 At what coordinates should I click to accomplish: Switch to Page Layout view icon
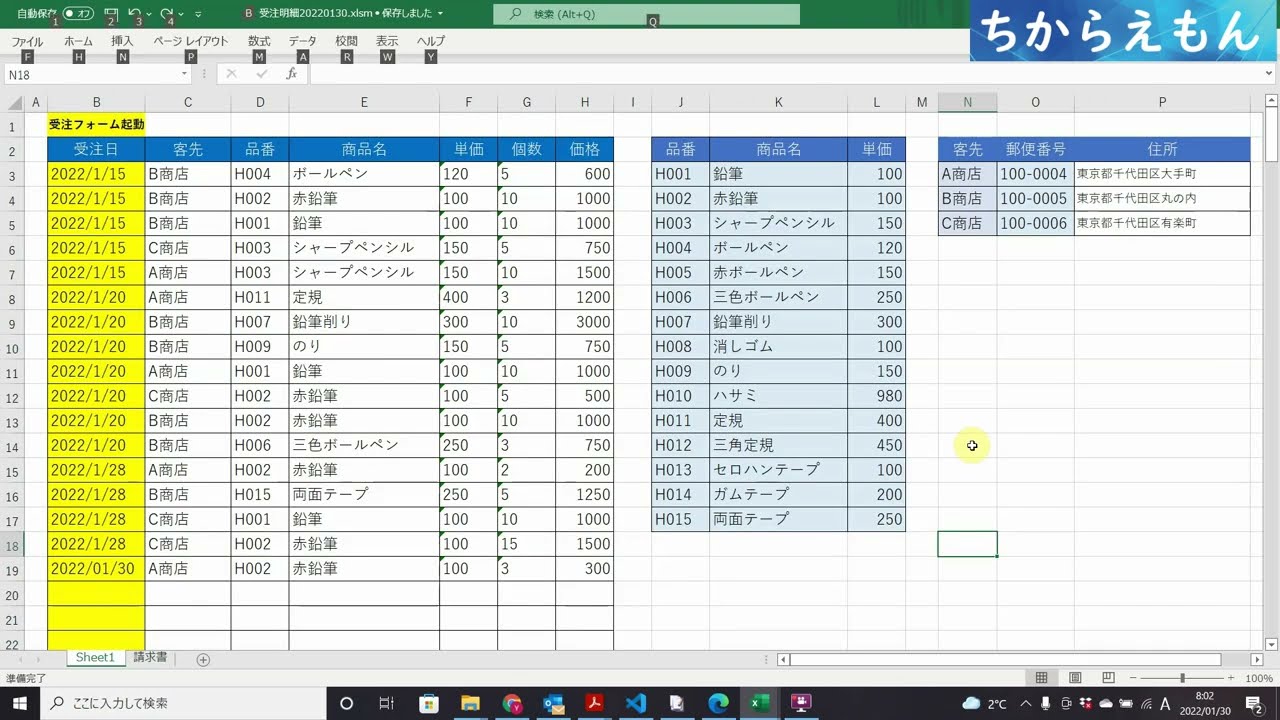click(1075, 677)
